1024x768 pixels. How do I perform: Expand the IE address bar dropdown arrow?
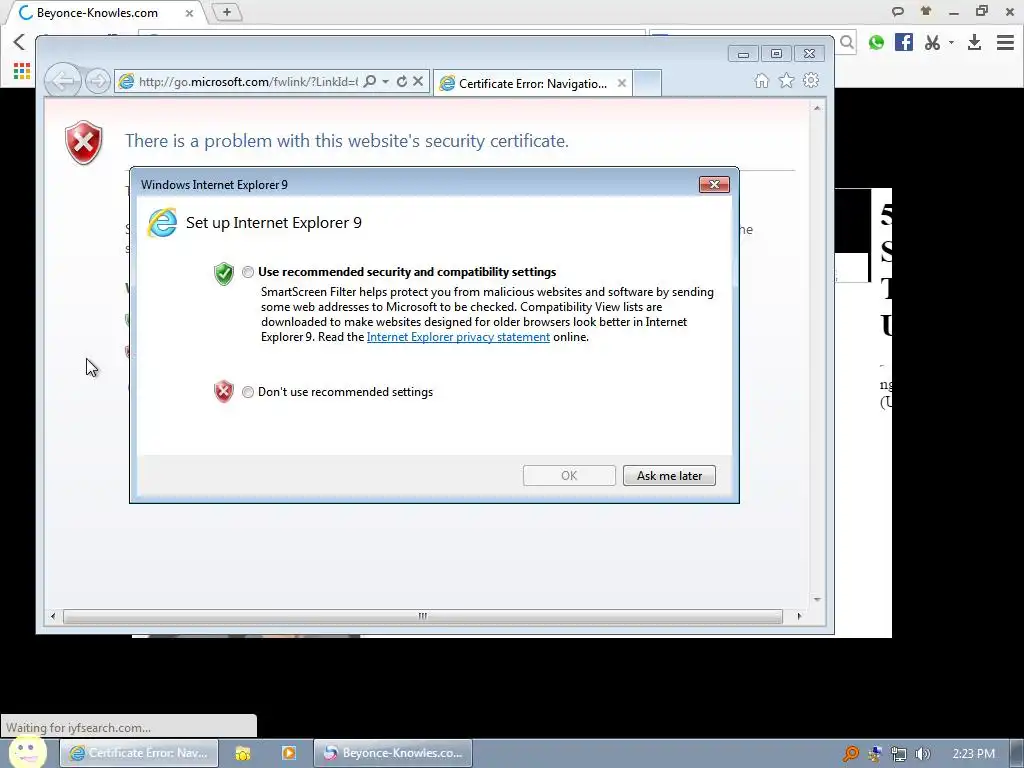click(x=385, y=81)
